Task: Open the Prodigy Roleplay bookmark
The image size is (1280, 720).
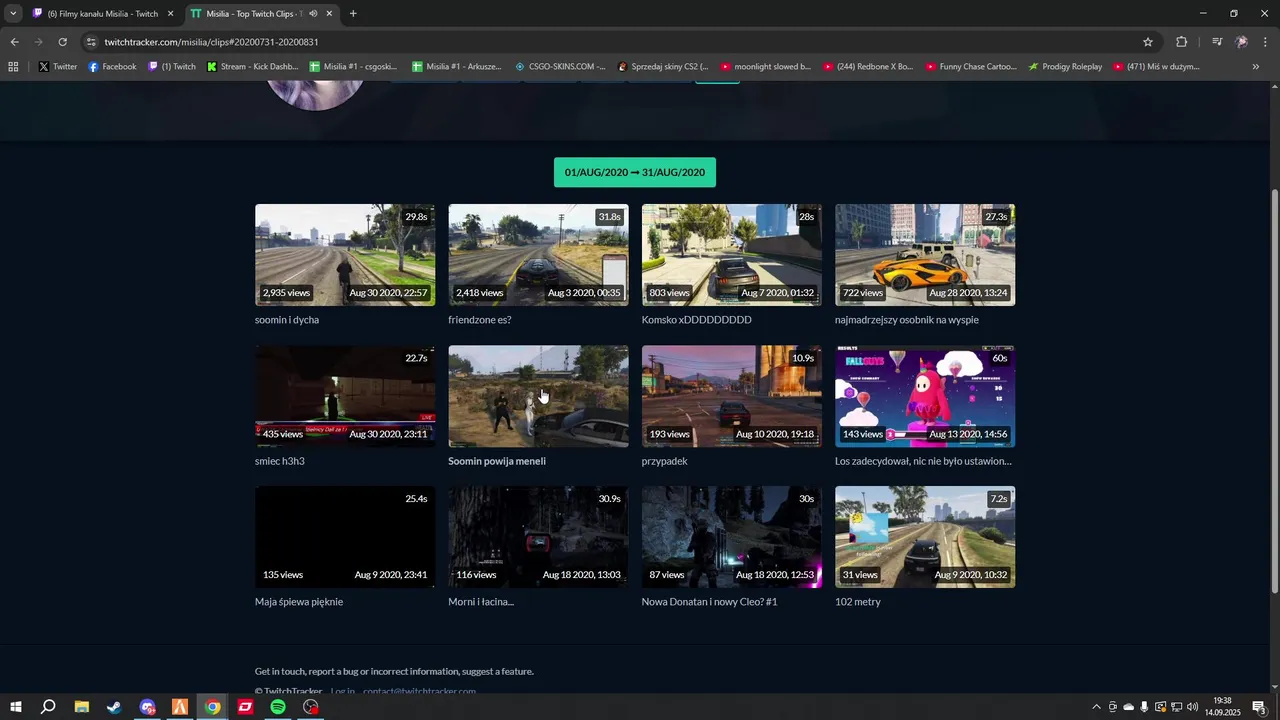Action: (x=1065, y=67)
